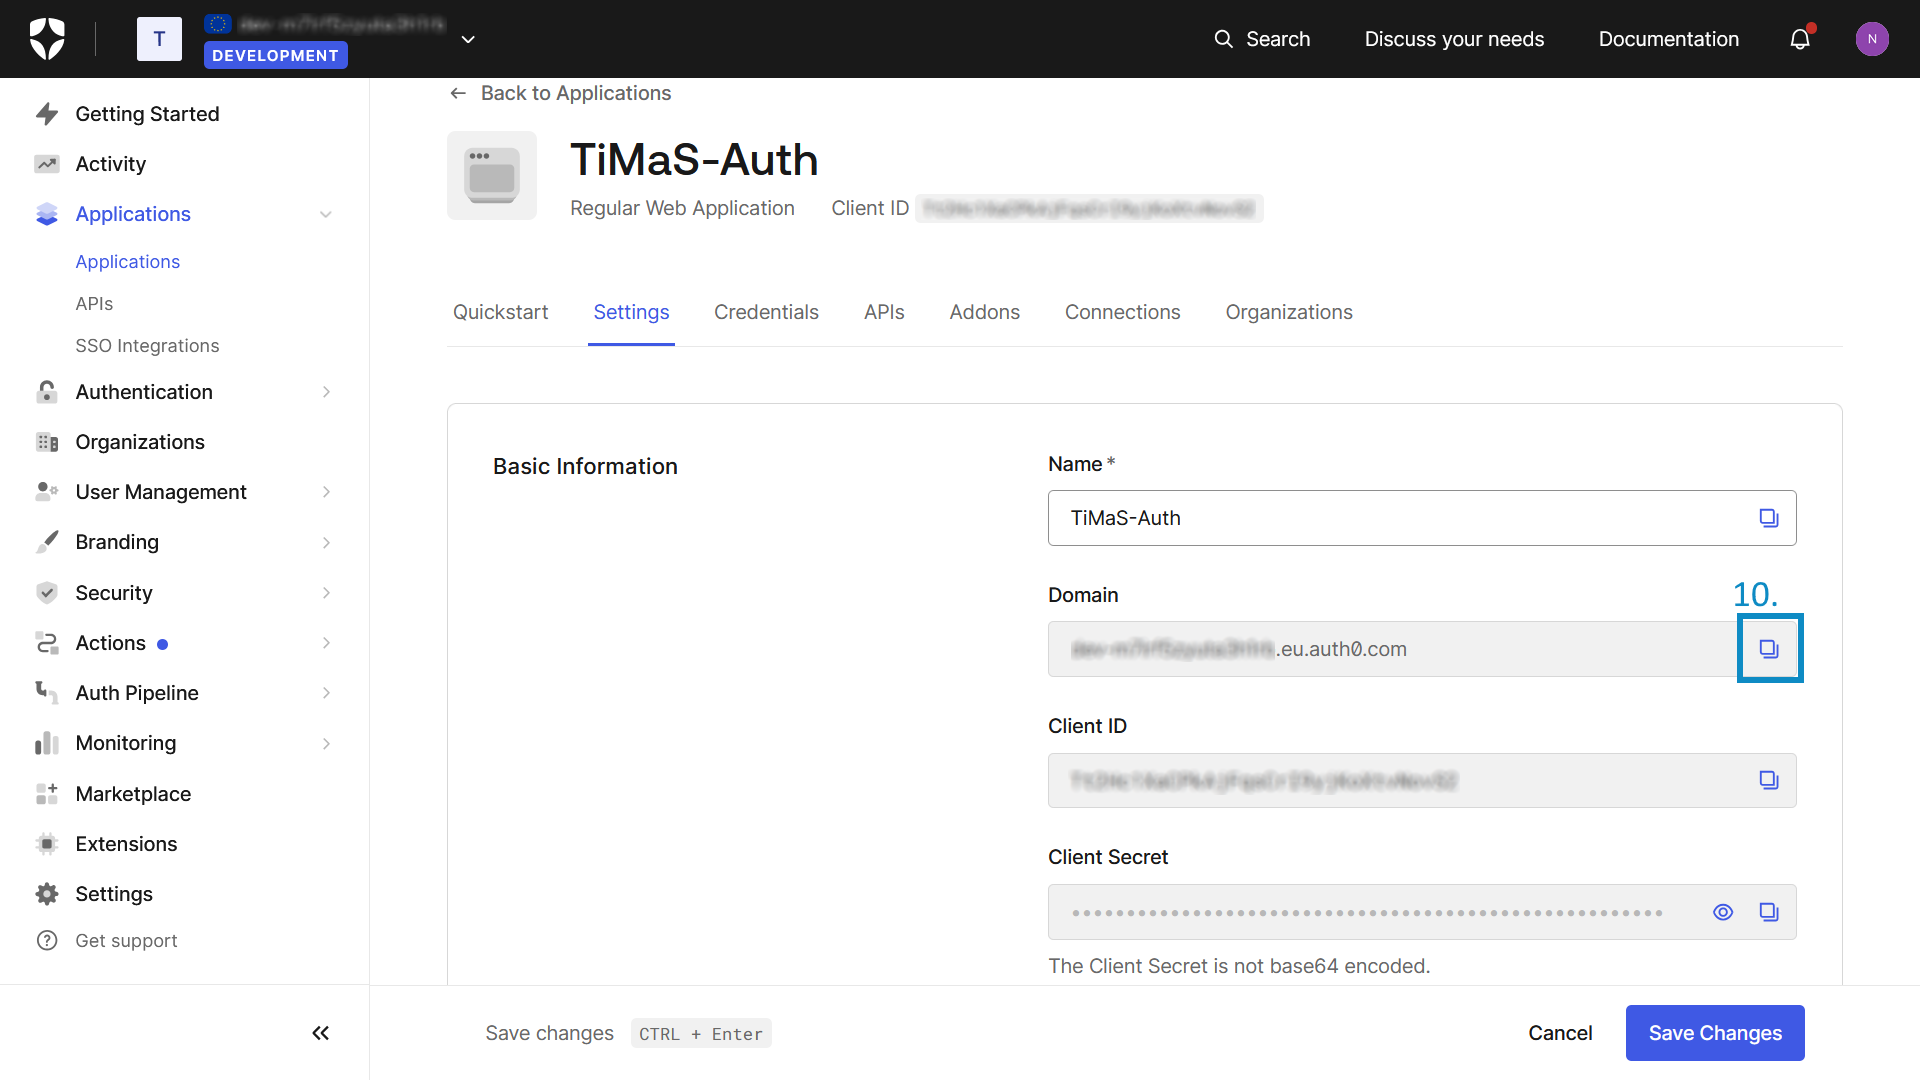
Task: Select APIs sub-item in sidebar
Action: [x=94, y=303]
